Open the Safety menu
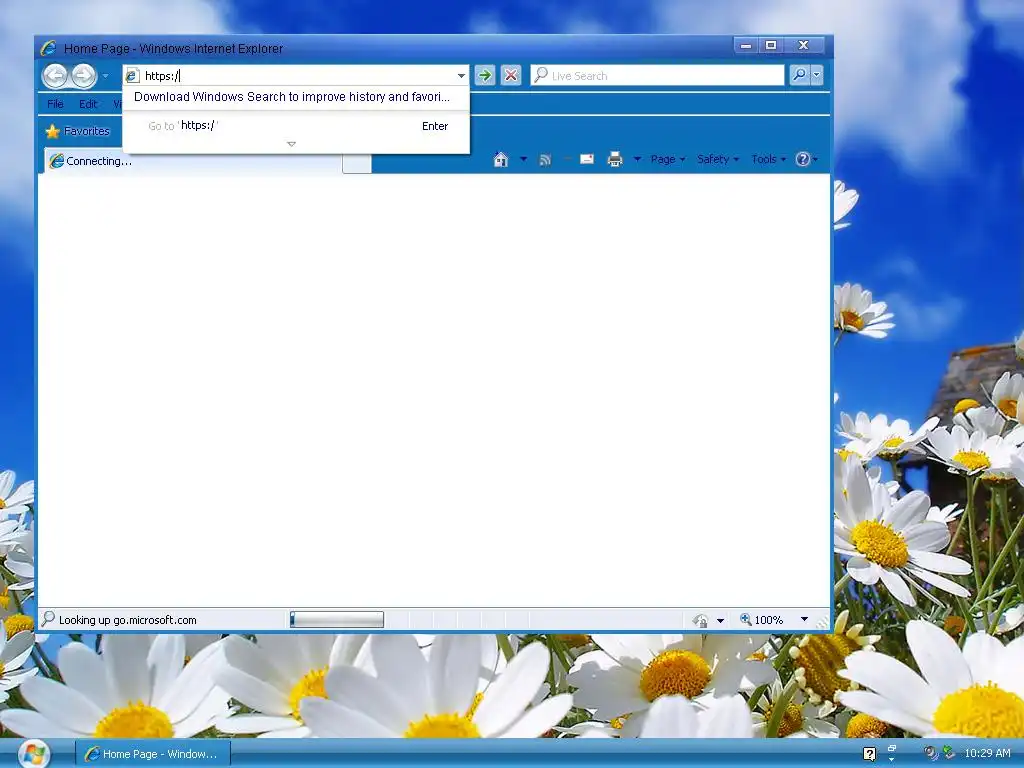This screenshot has width=1024, height=768. tap(718, 159)
